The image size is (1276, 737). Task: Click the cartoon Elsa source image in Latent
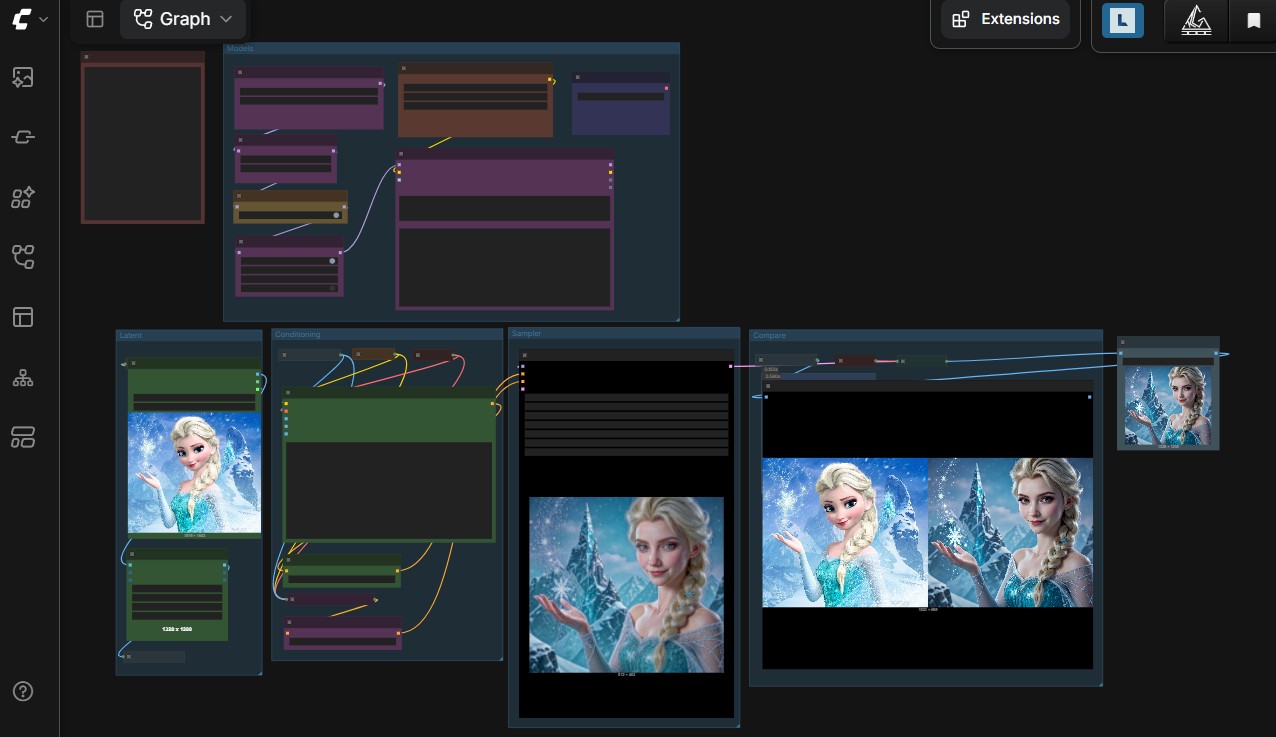pos(195,473)
